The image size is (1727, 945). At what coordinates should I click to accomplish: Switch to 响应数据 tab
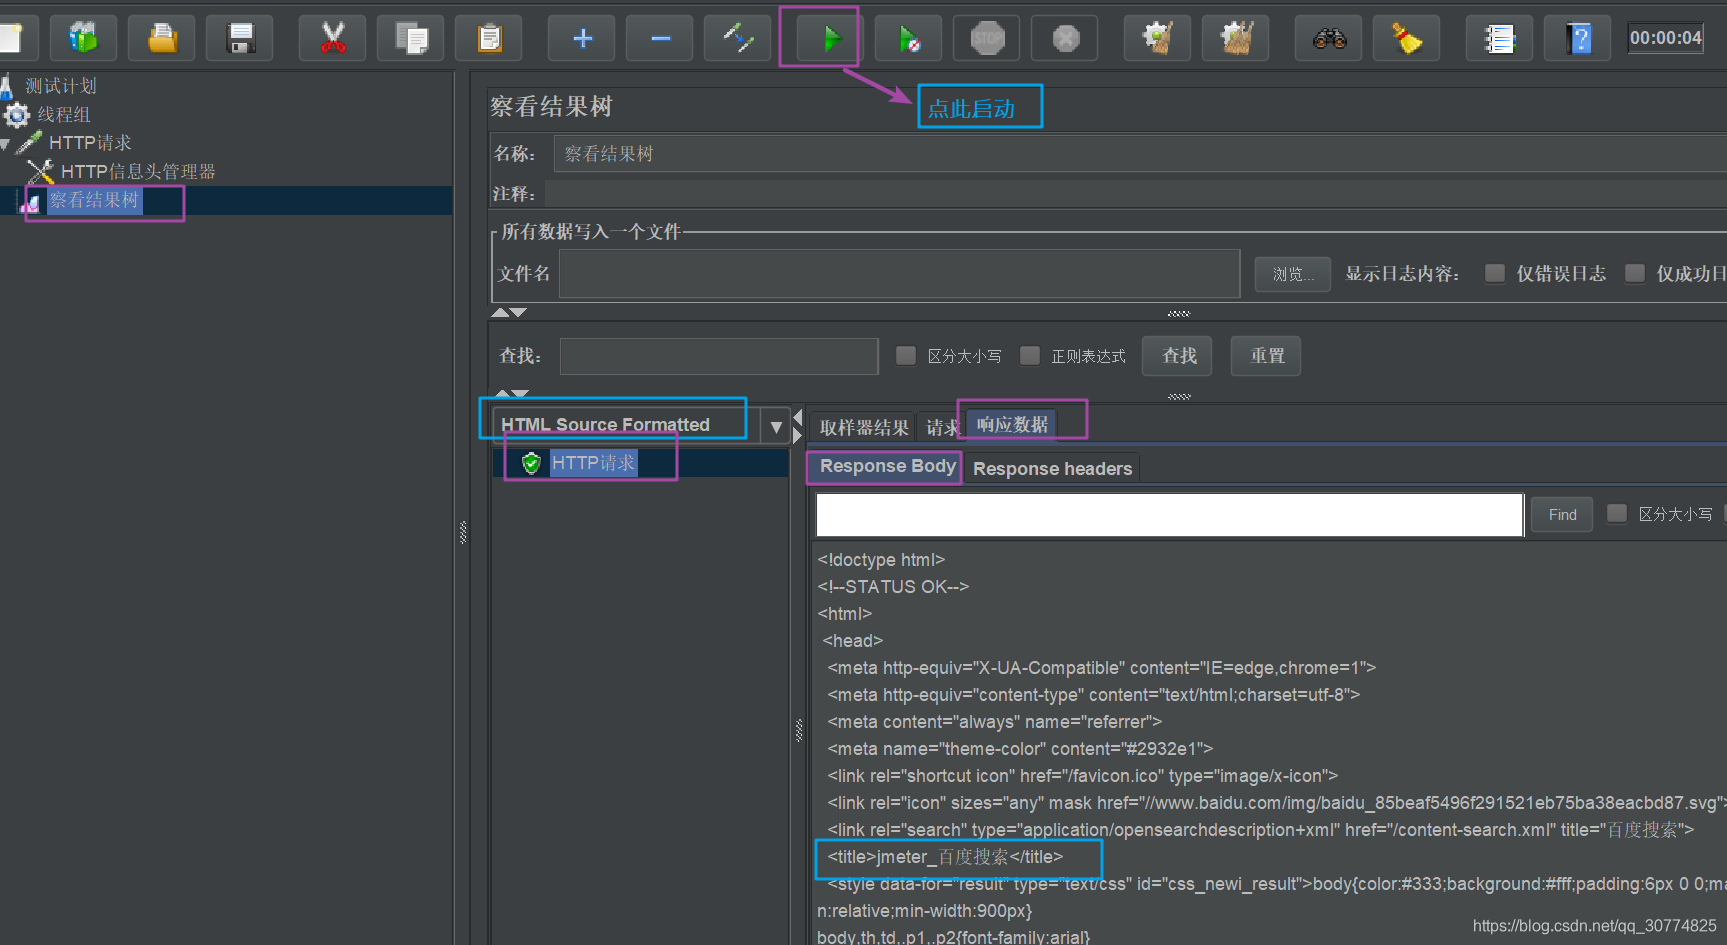[1012, 425]
